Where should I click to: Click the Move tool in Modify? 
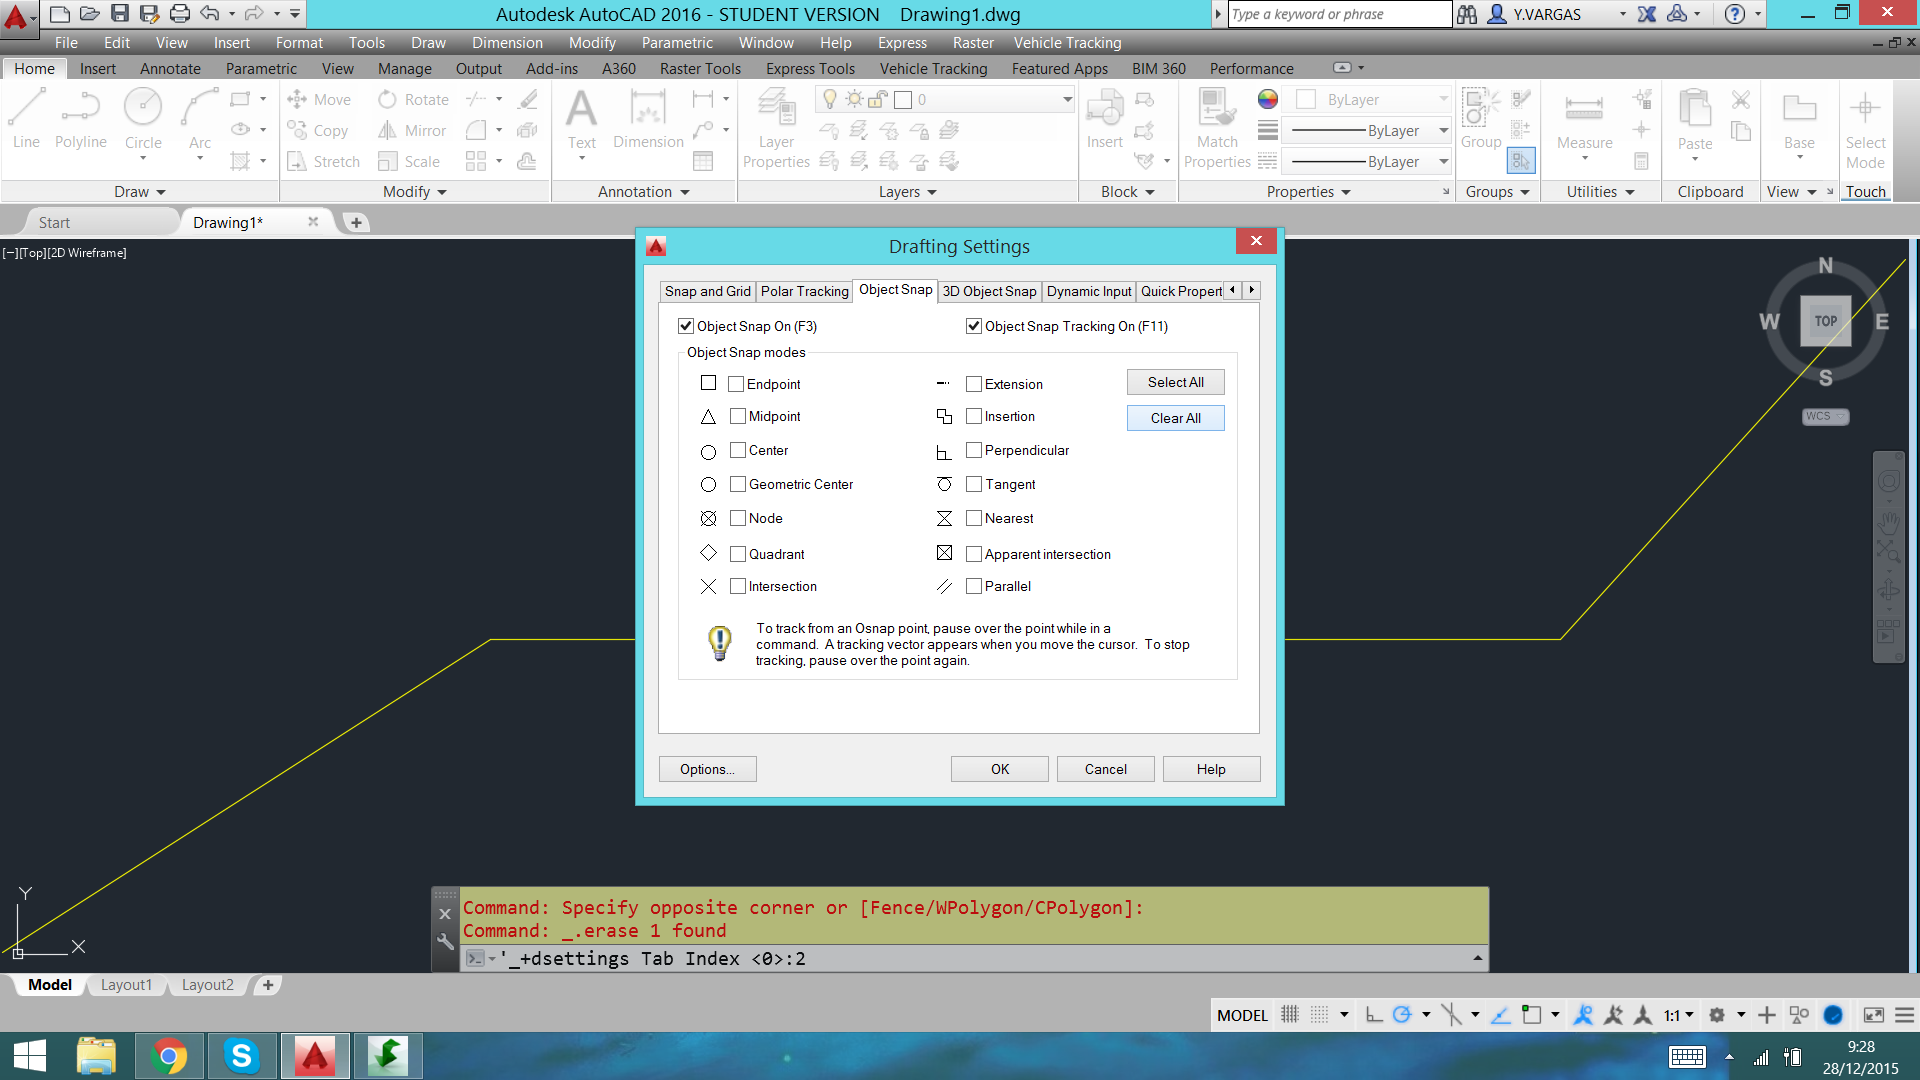[319, 99]
